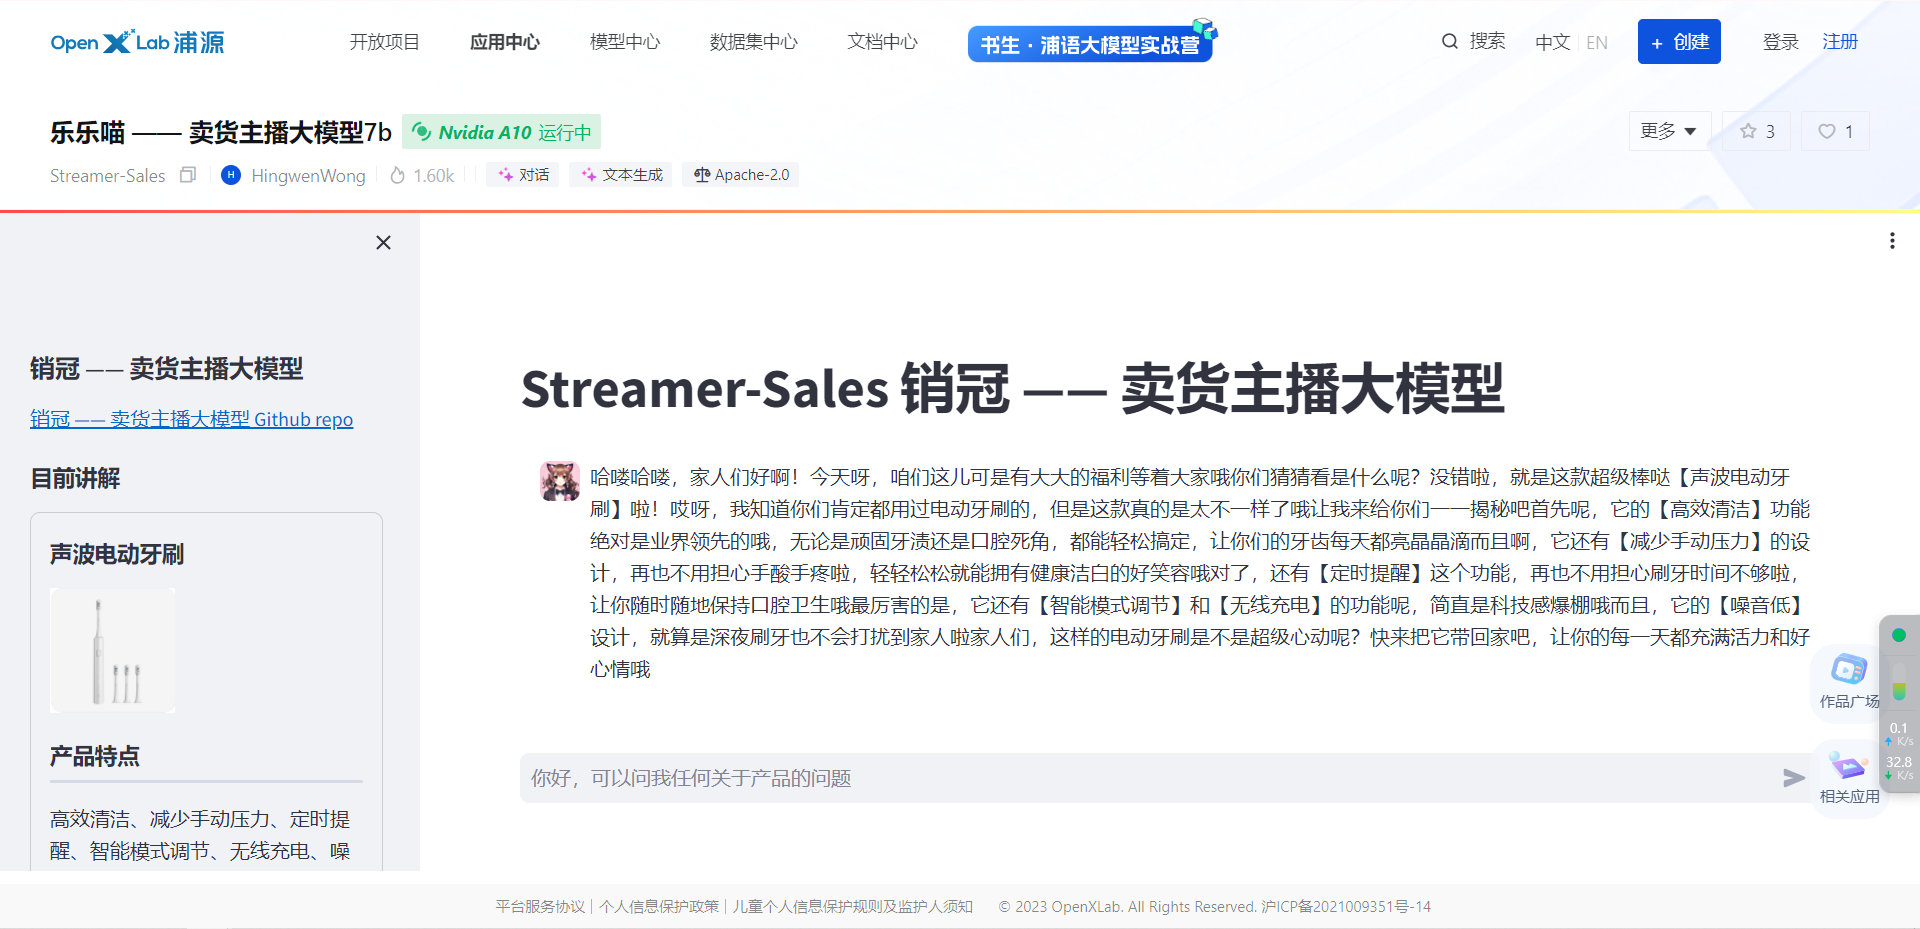The image size is (1920, 929).
Task: Click the OpenXLab 浦源 logo
Action: pos(137,42)
